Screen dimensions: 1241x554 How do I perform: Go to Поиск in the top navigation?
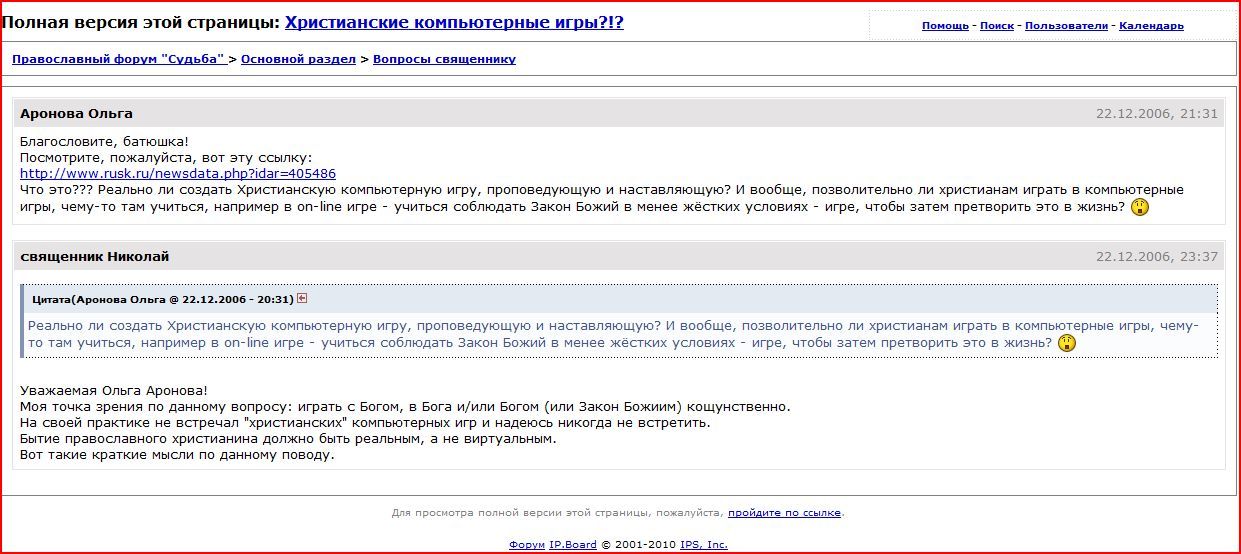pyautogui.click(x=996, y=26)
